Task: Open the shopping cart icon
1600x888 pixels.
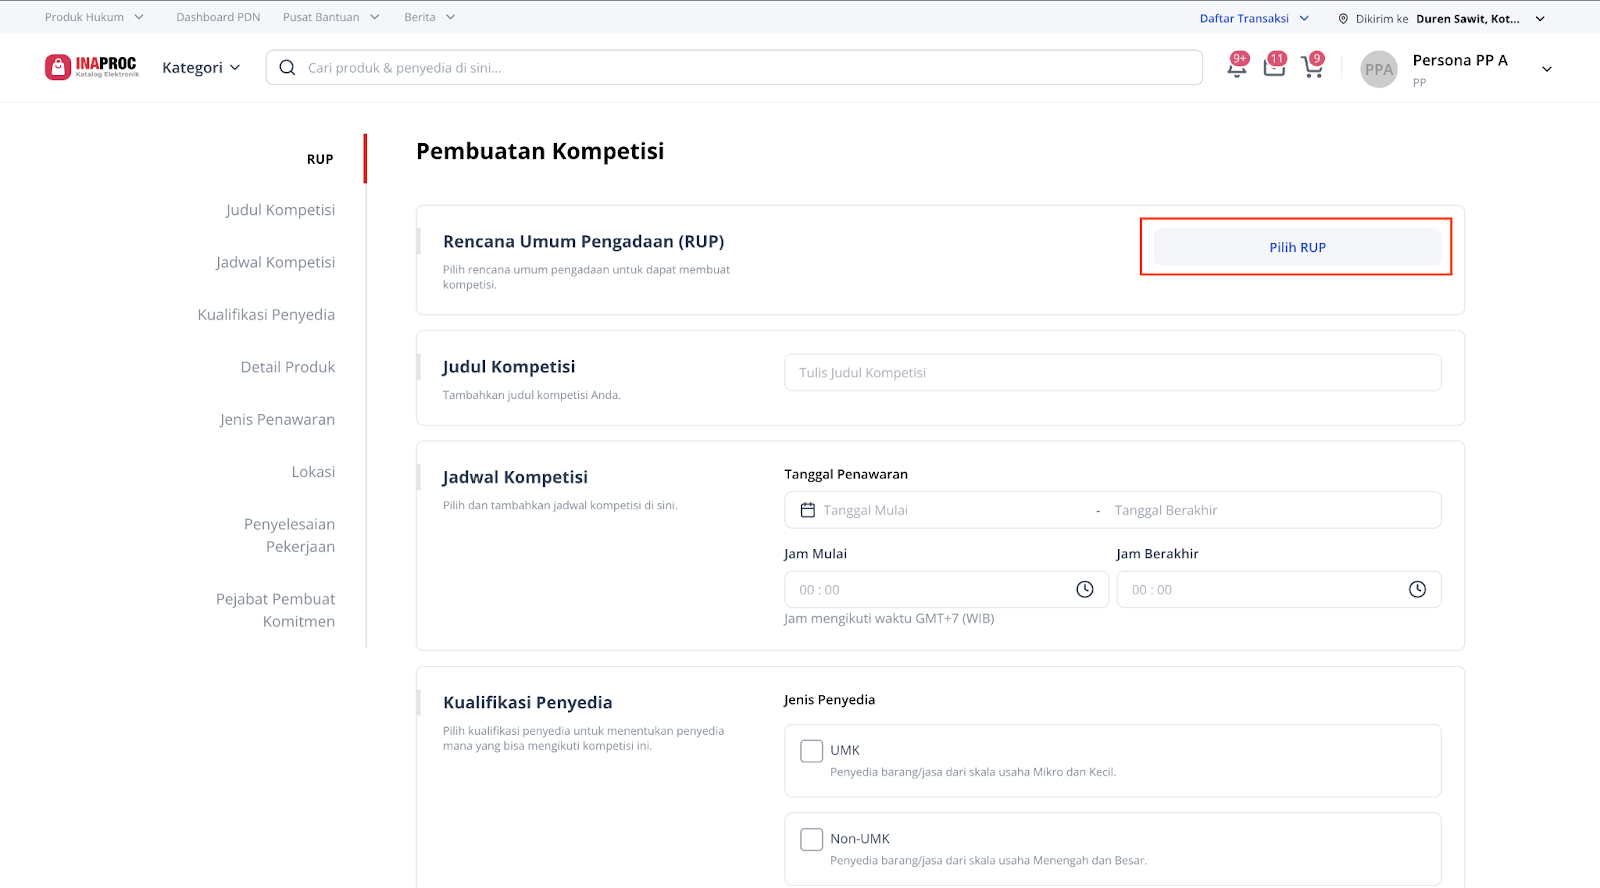Action: [1311, 67]
